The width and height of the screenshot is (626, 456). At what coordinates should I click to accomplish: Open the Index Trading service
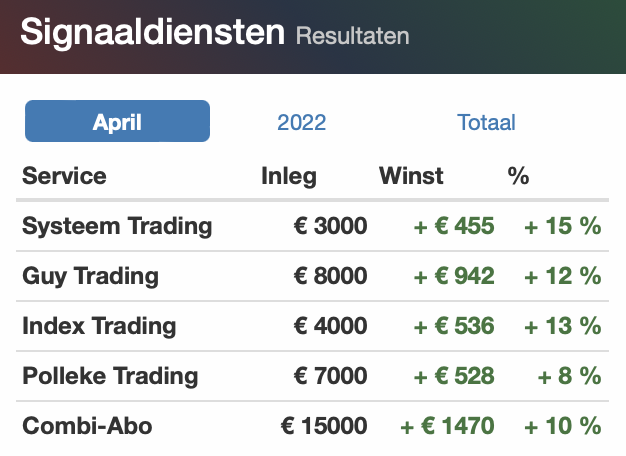(99, 326)
